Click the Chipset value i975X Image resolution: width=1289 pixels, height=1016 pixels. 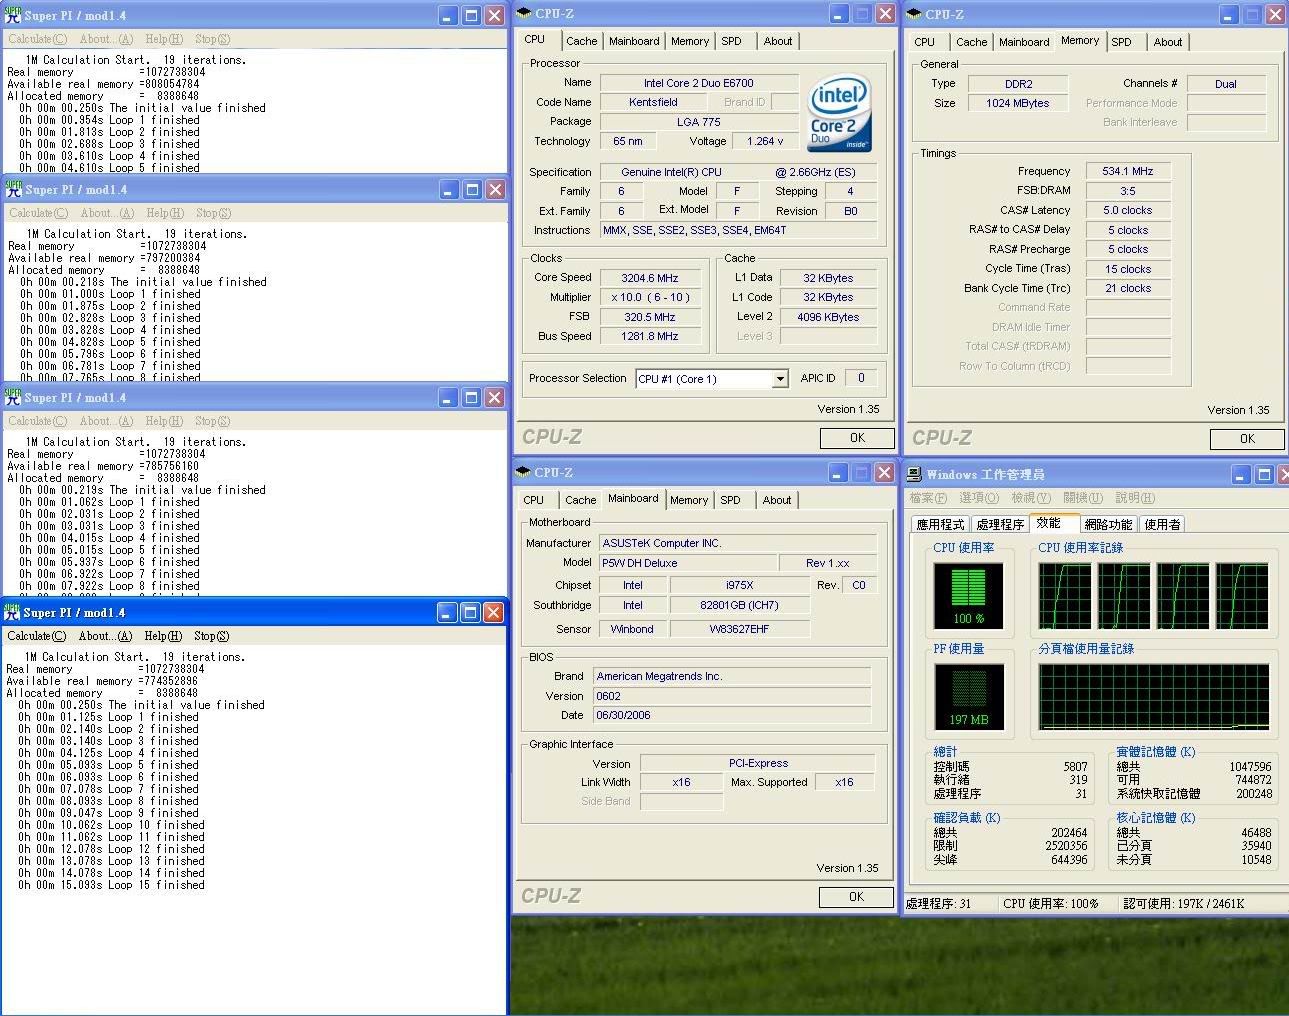pyautogui.click(x=740, y=585)
